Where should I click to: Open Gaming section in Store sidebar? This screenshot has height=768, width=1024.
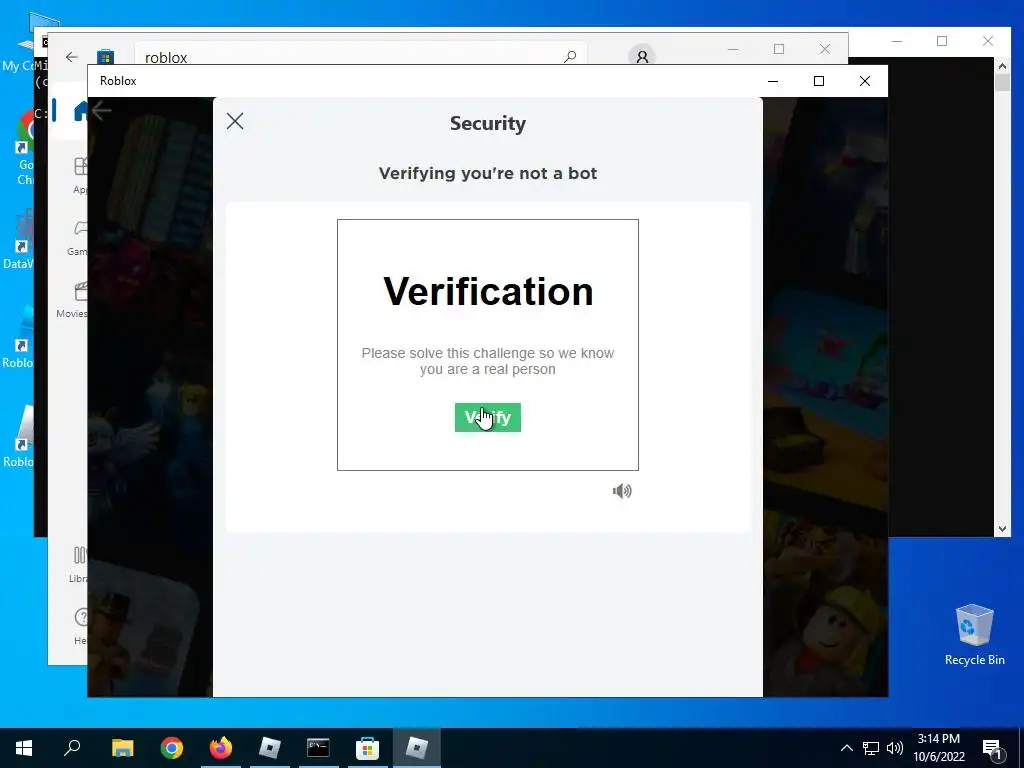click(78, 238)
